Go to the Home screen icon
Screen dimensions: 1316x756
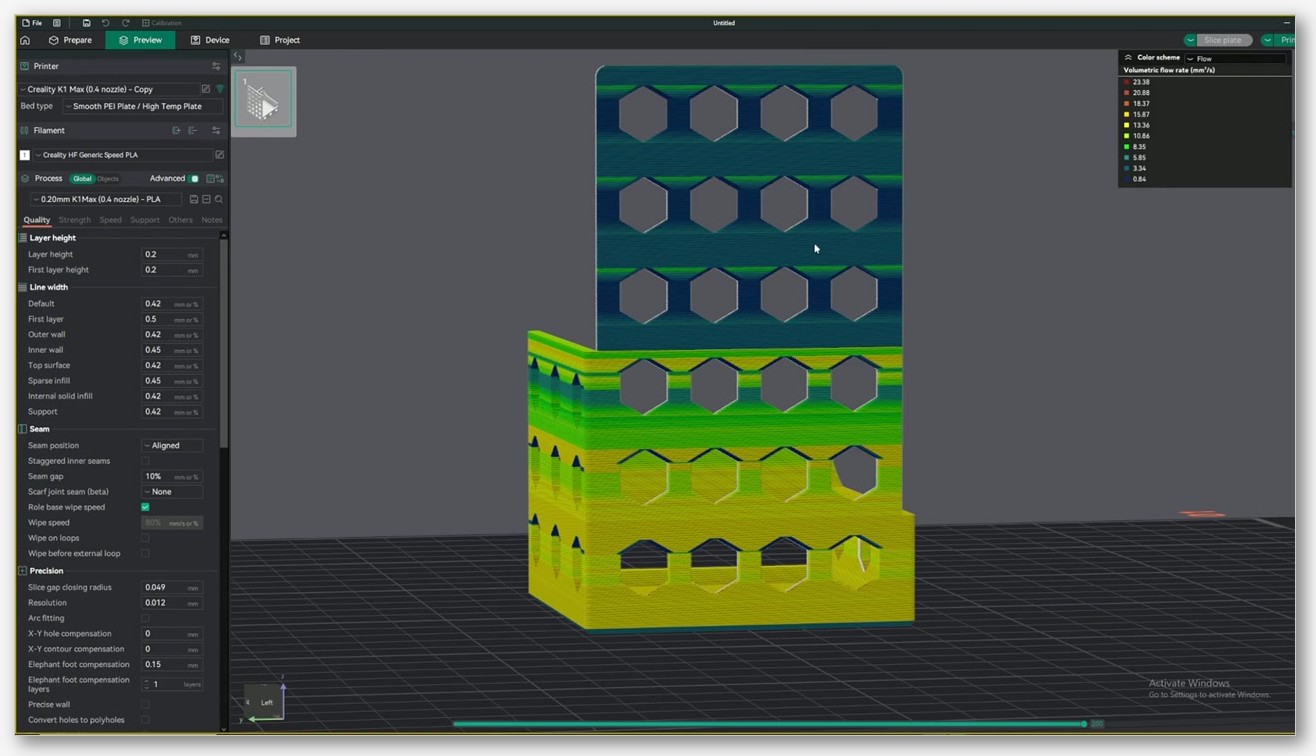click(x=25, y=40)
